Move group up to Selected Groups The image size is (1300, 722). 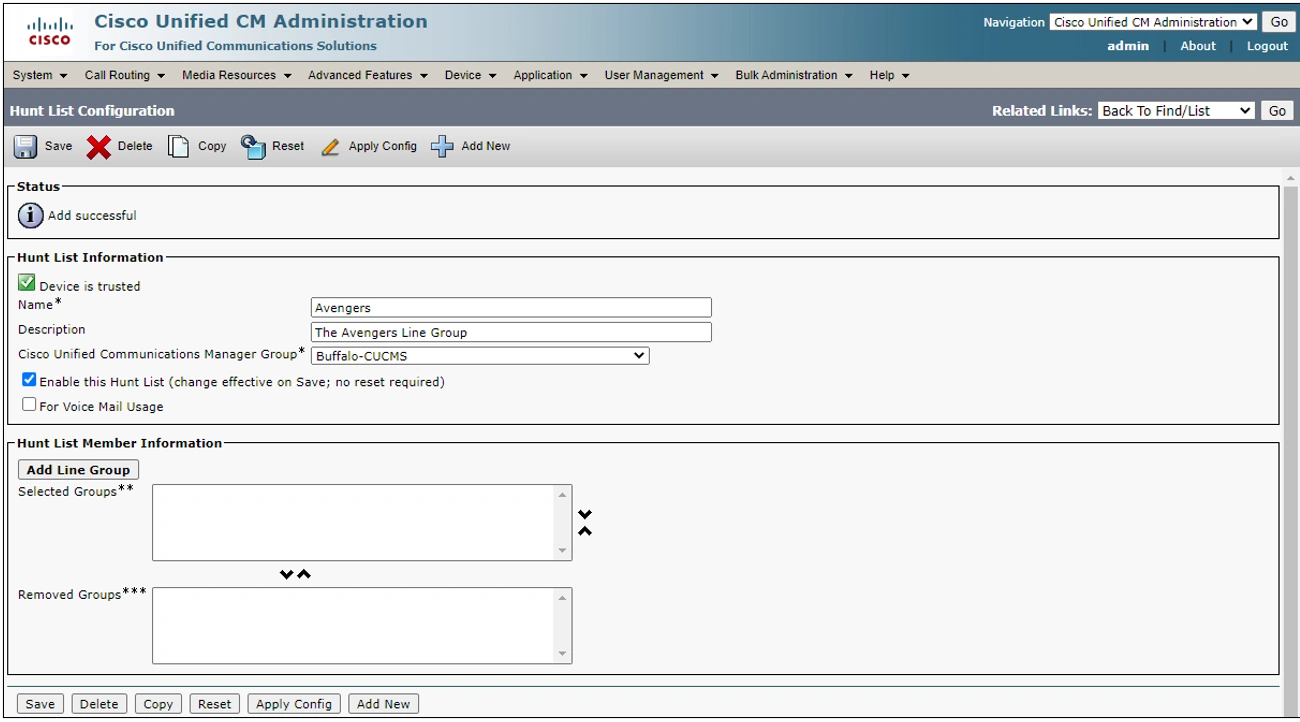tap(304, 575)
